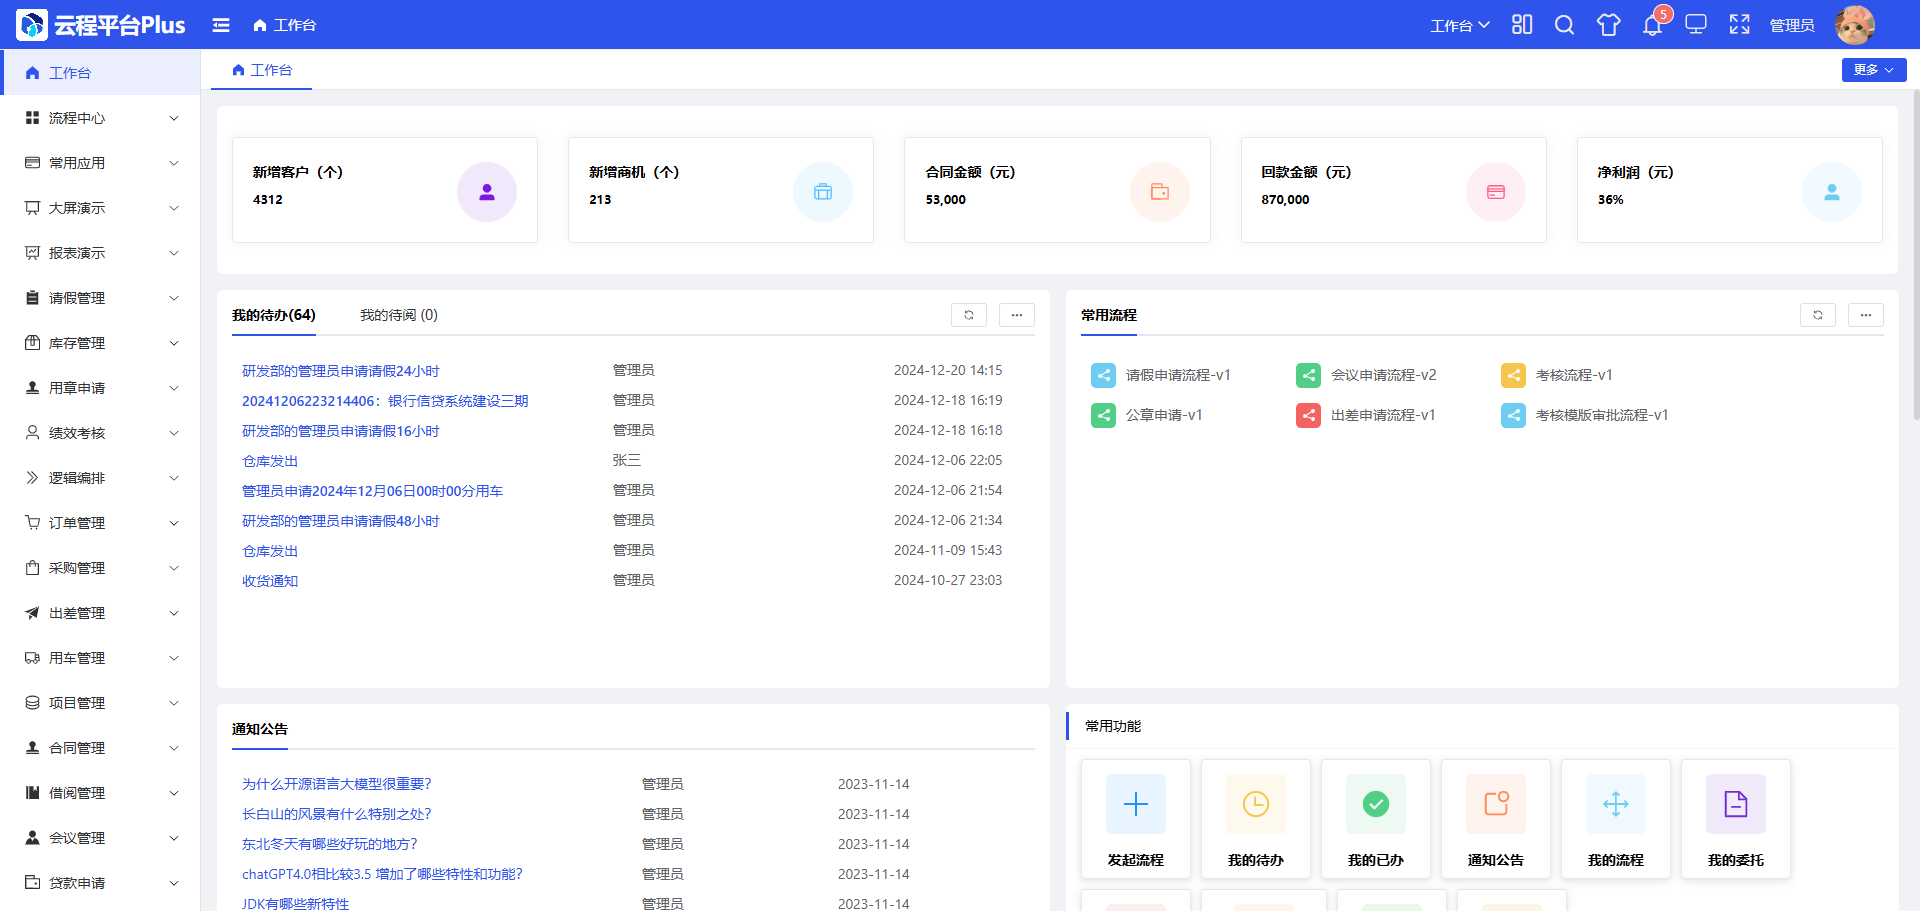The image size is (1920, 911).
Task: Switch to 我的待阅 (0) tab
Action: [399, 315]
